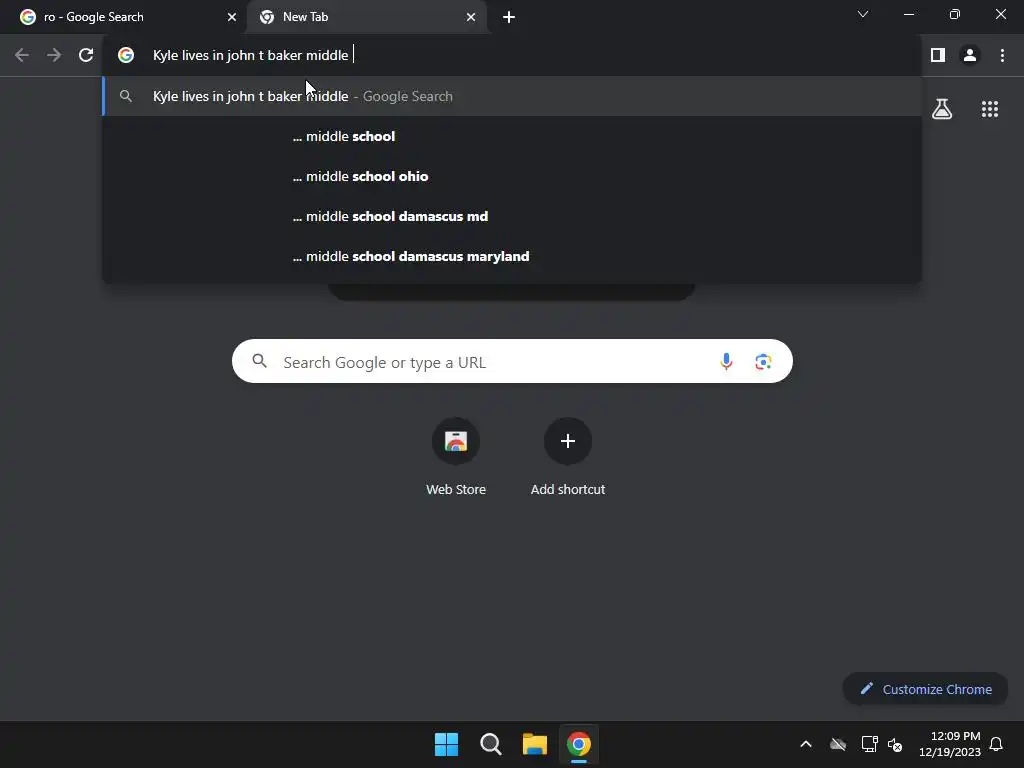Select the top 'Google Search' suggestion row
This screenshot has height=768, width=1024.
(513, 96)
